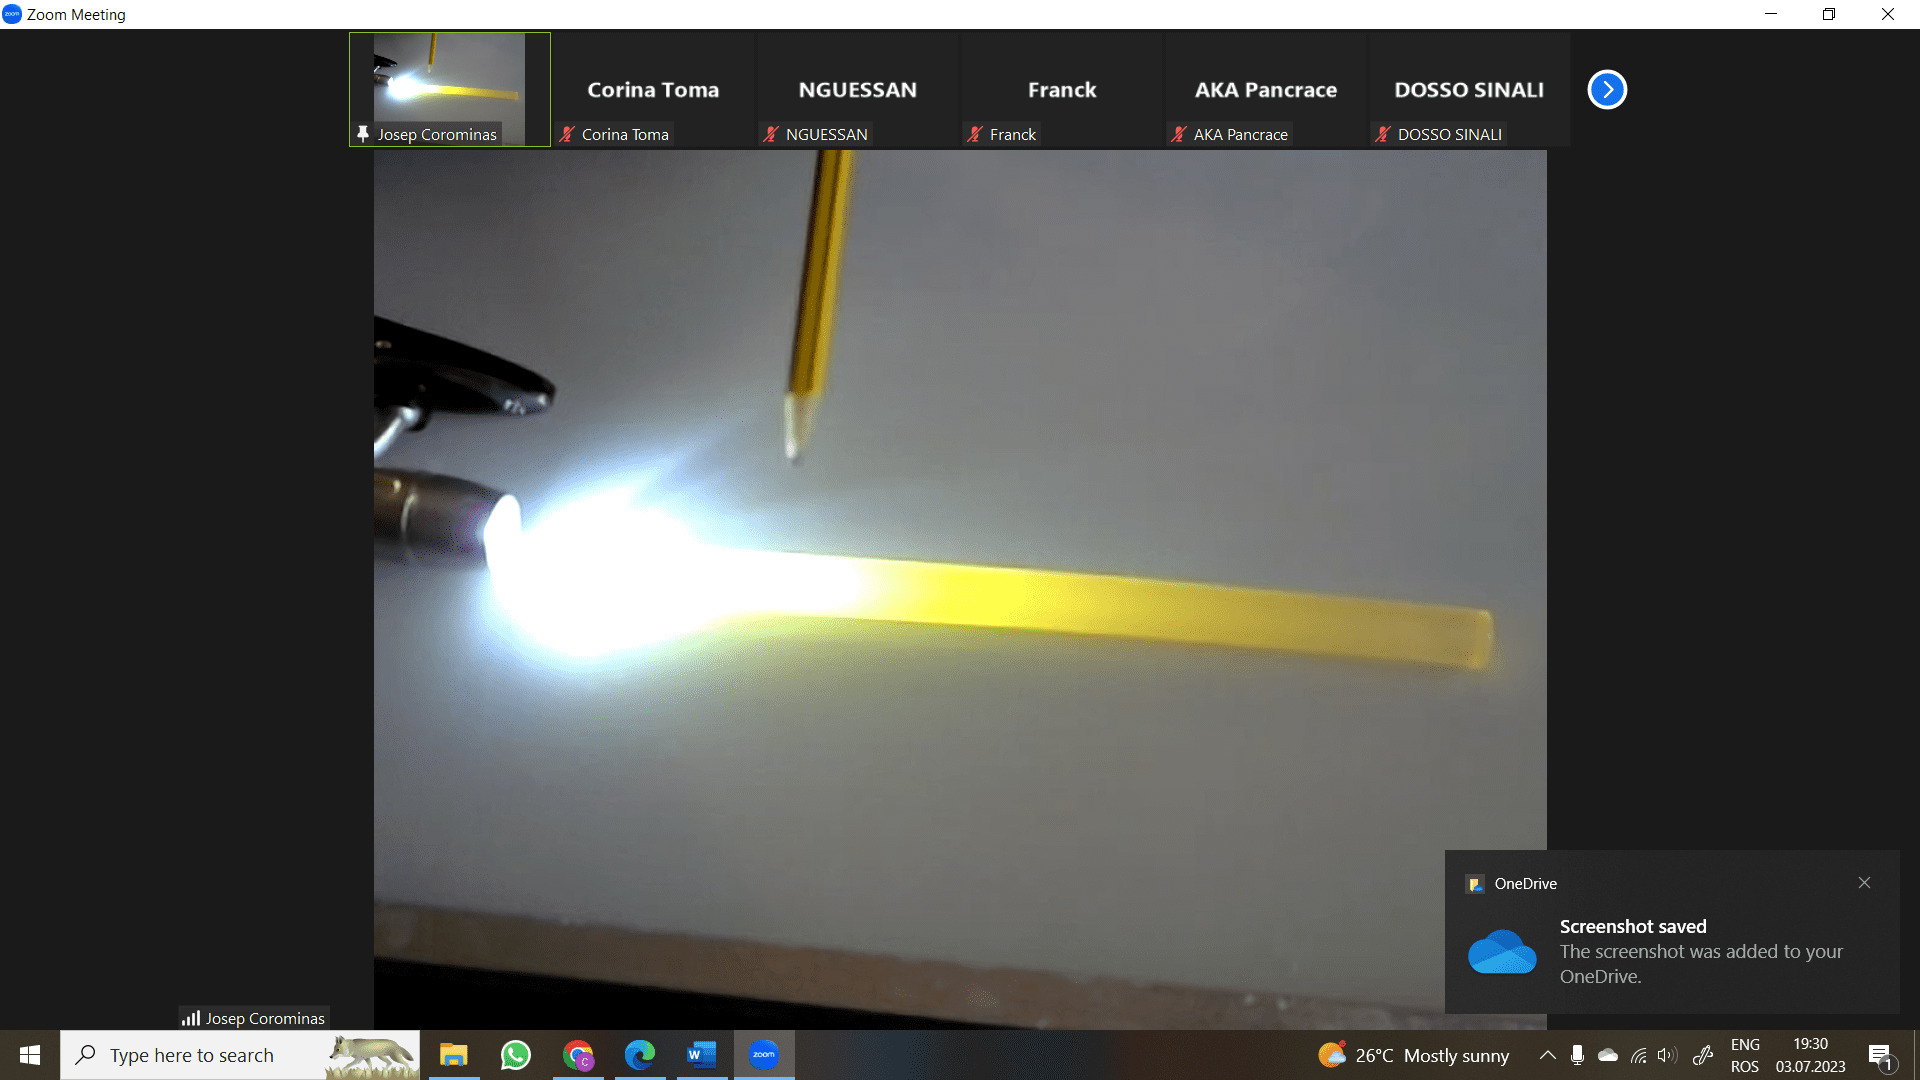This screenshot has width=1920, height=1080.
Task: Select Corina Toma participant tile
Action: pyautogui.click(x=653, y=90)
